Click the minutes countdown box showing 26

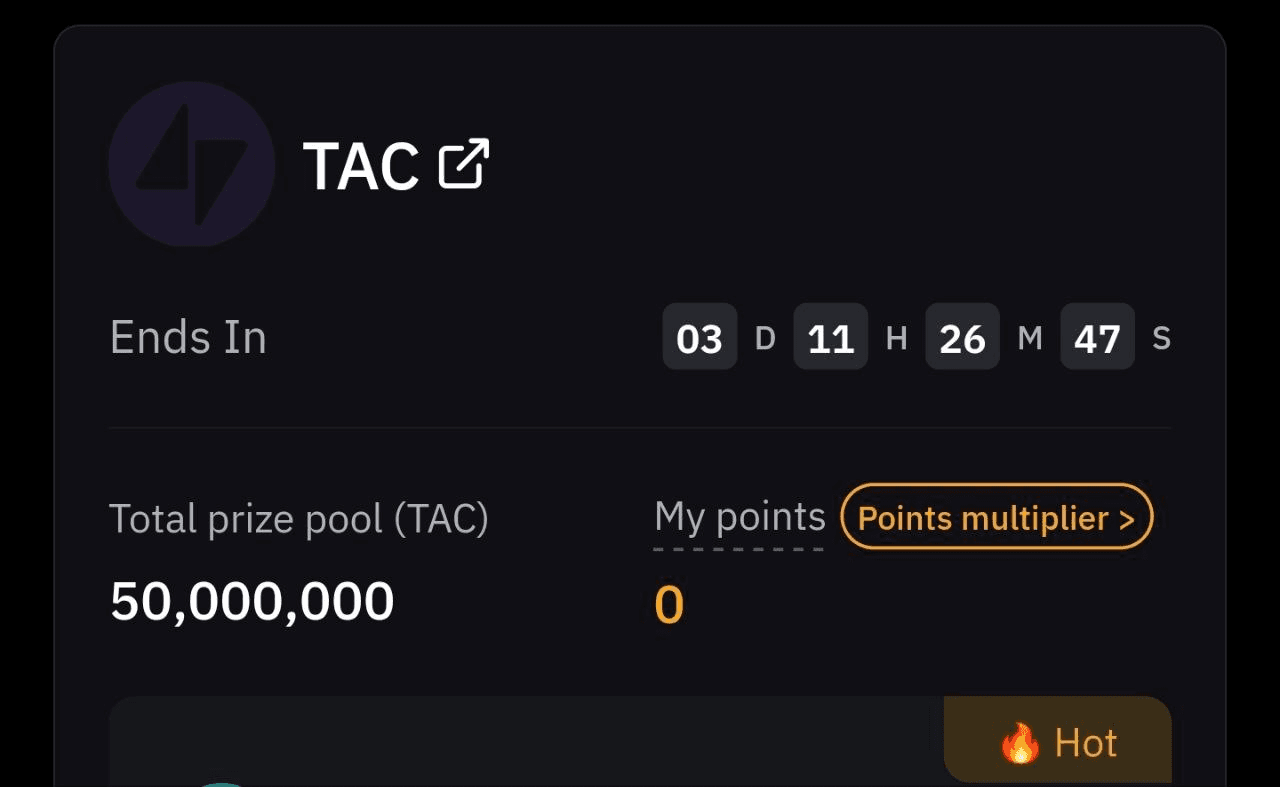tap(962, 337)
